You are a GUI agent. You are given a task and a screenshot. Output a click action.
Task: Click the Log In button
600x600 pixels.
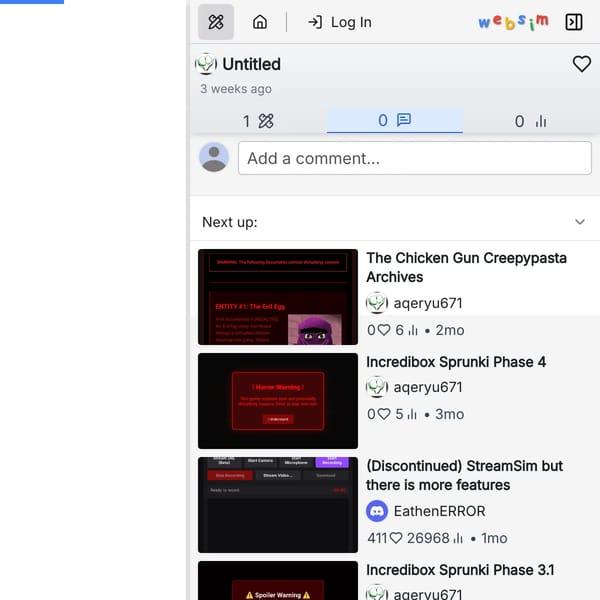339,22
